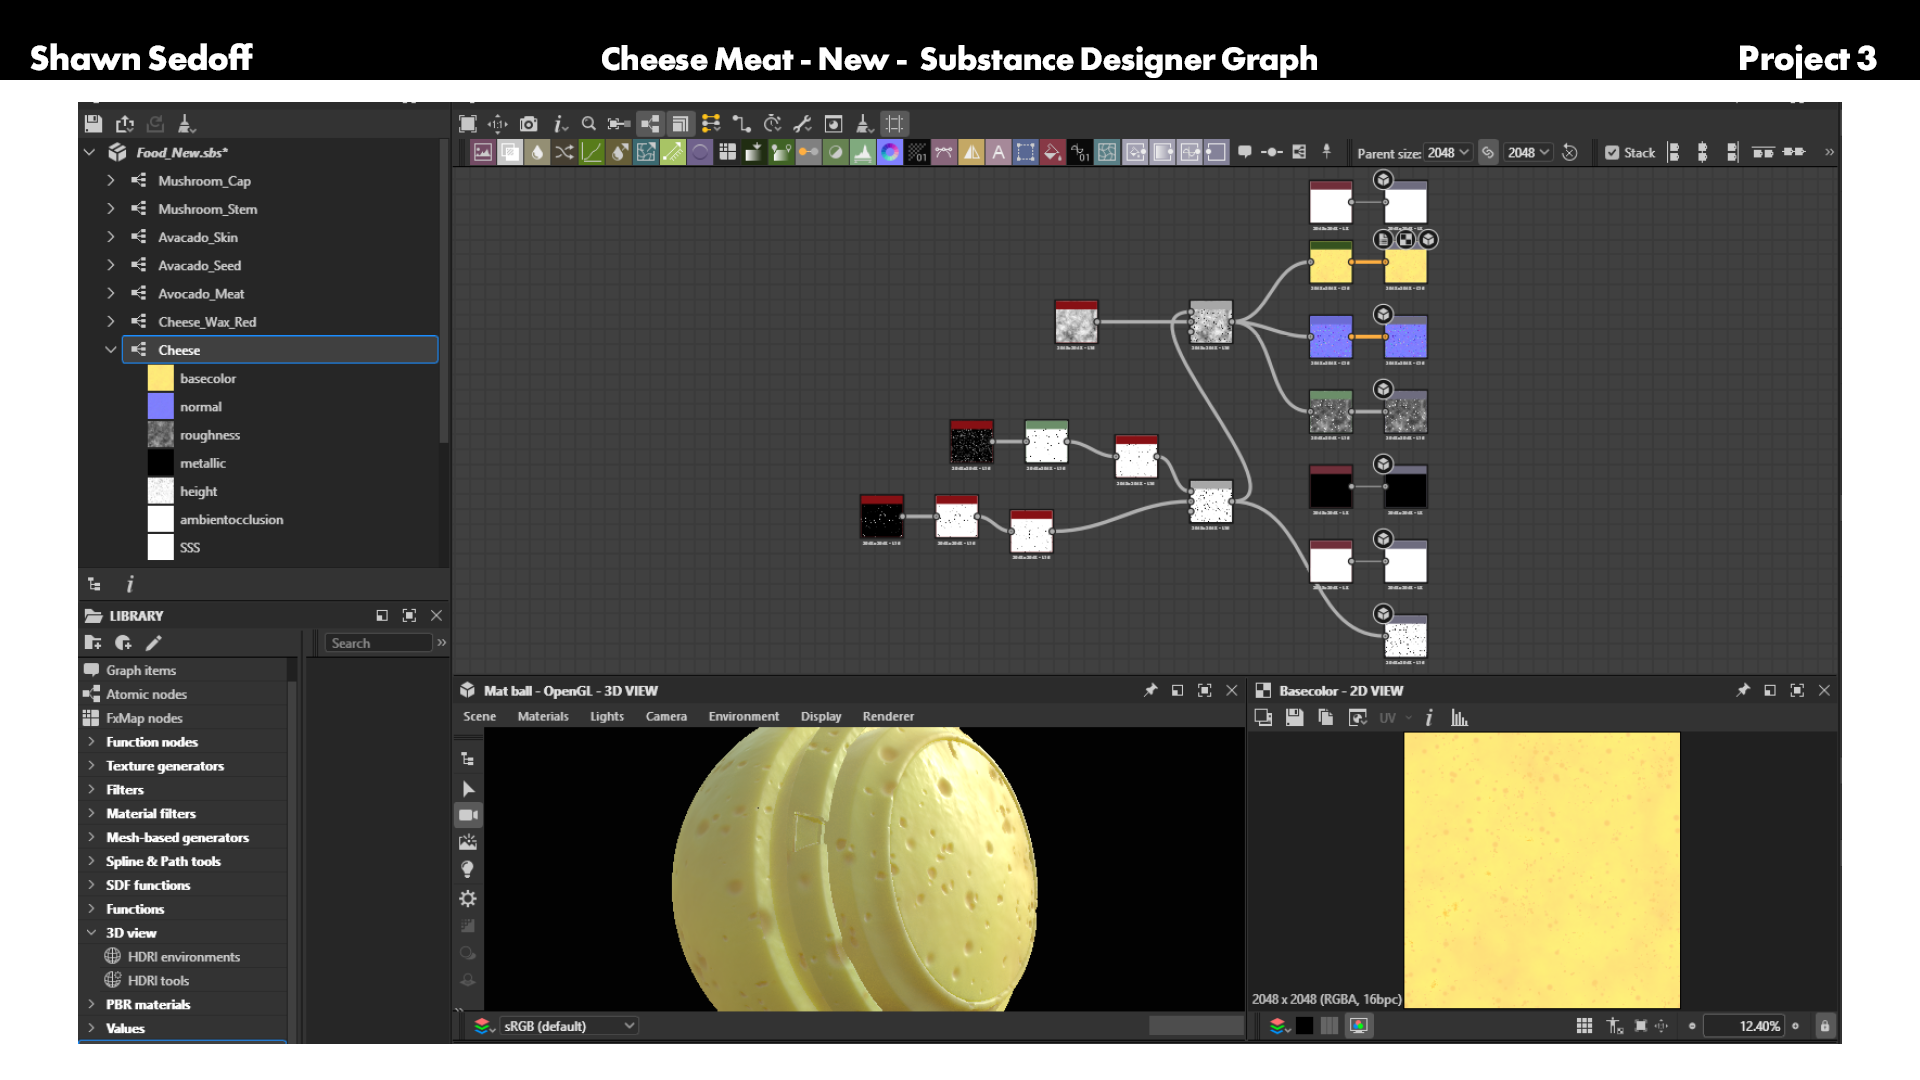Viewport: 1920px width, 1080px height.
Task: Show histogram in the 2D view toolbar
Action: (x=1459, y=718)
